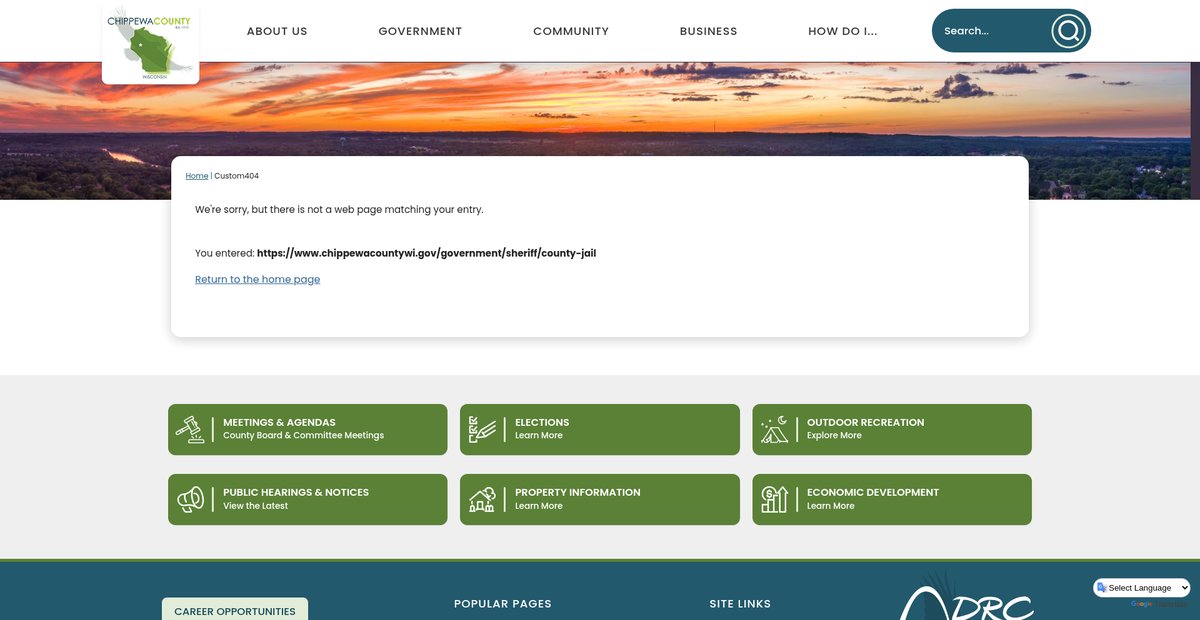
Task: Click the Home breadcrumb link
Action: pyautogui.click(x=197, y=176)
